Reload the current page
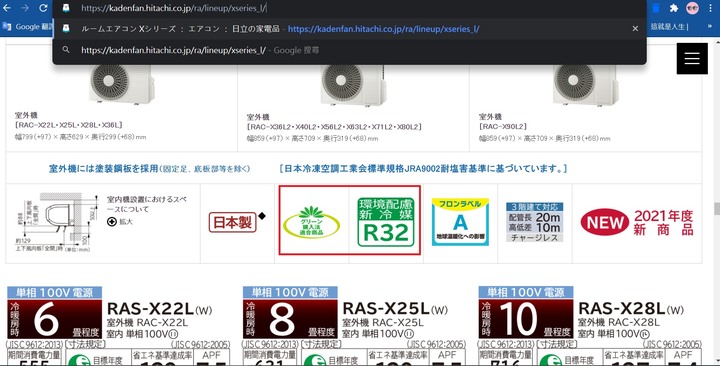Image resolution: width=720 pixels, height=366 pixels. pos(43,8)
